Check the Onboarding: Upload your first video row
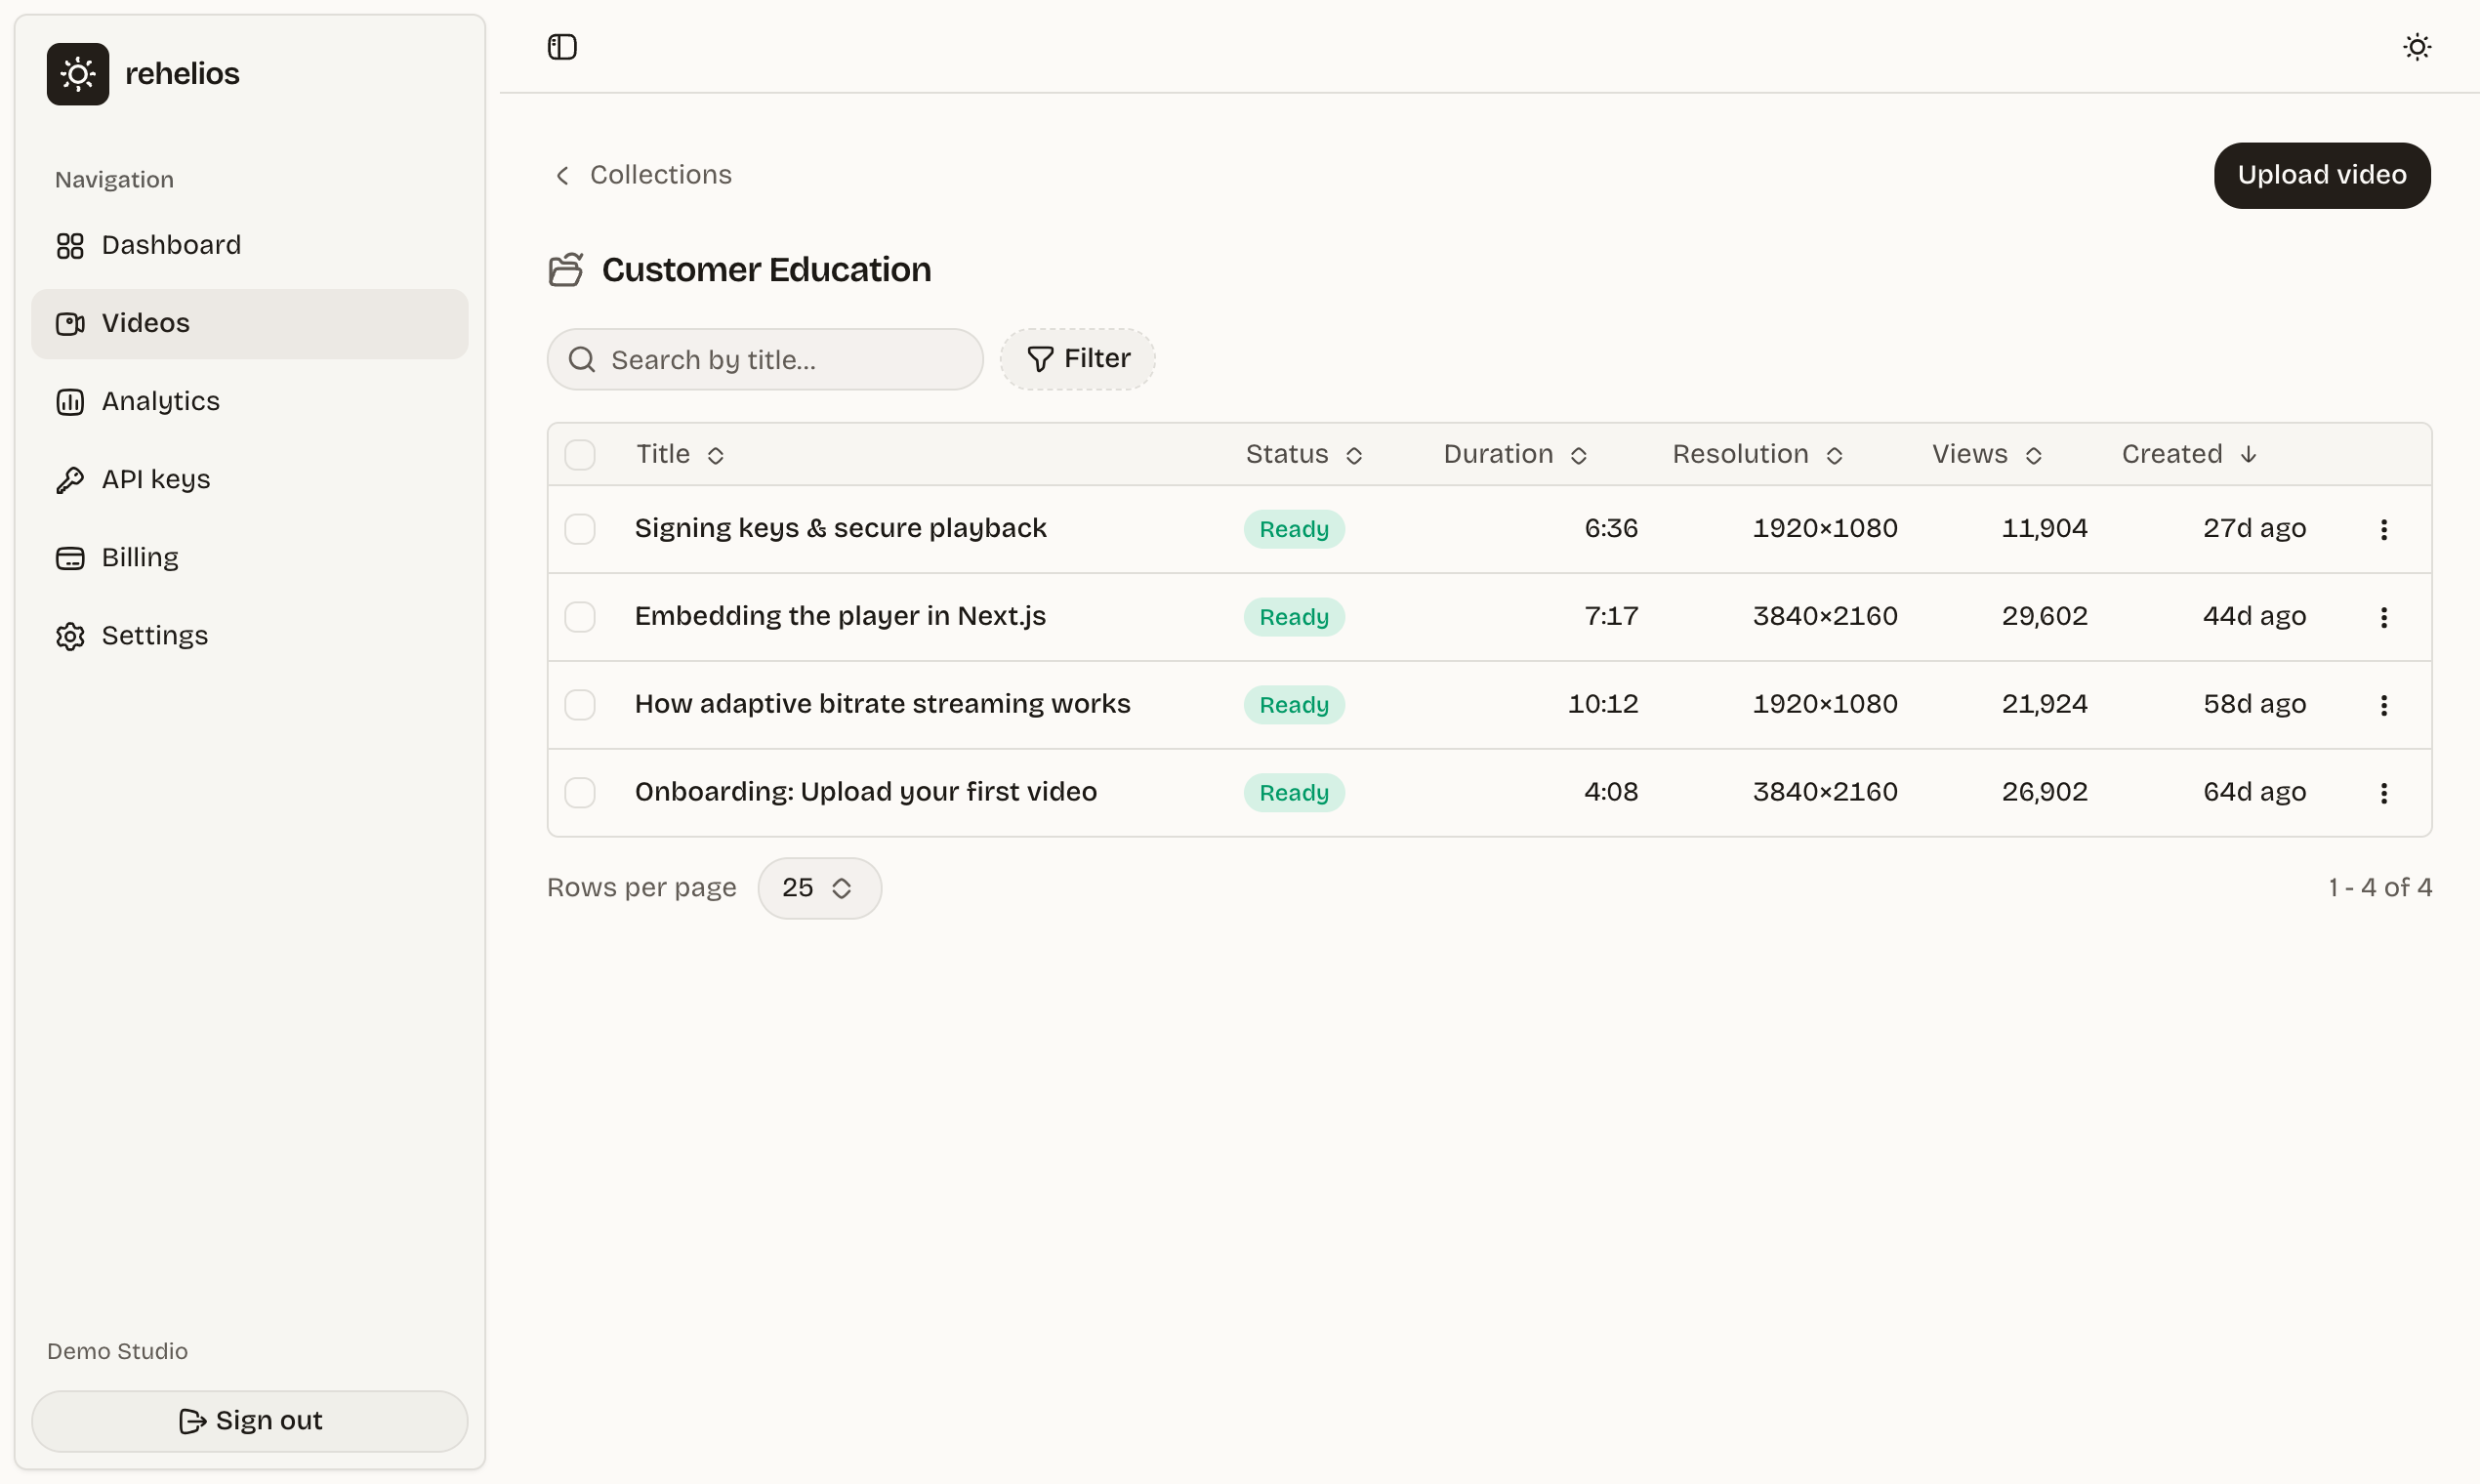Viewport: 2480px width, 1484px height. (x=580, y=793)
